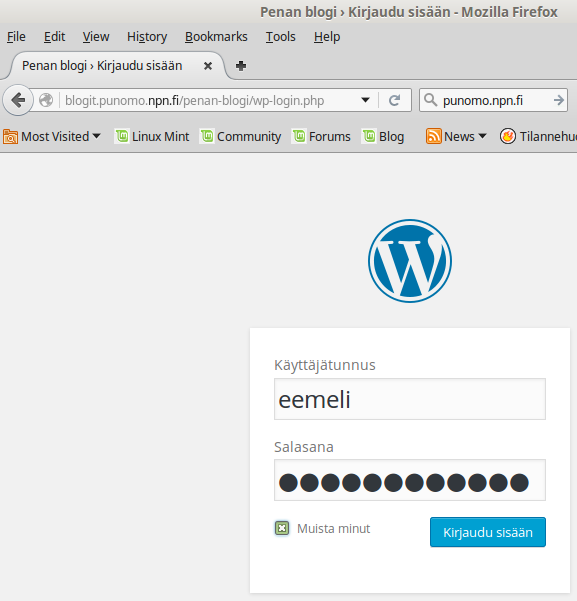Expand the Most Visited bookmarks folder
Image resolution: width=577 pixels, height=601 pixels.
pyautogui.click(x=52, y=136)
